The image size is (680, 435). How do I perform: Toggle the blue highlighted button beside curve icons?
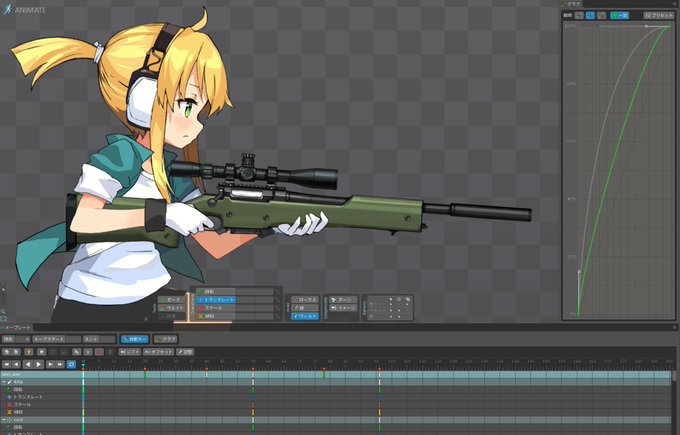point(620,15)
